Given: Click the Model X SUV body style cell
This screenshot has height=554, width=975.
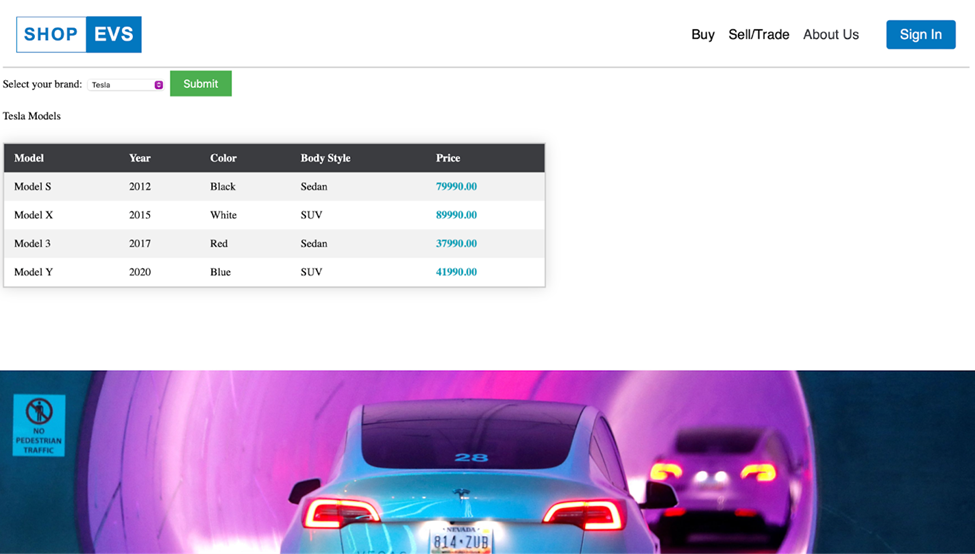Looking at the screenshot, I should [x=312, y=215].
